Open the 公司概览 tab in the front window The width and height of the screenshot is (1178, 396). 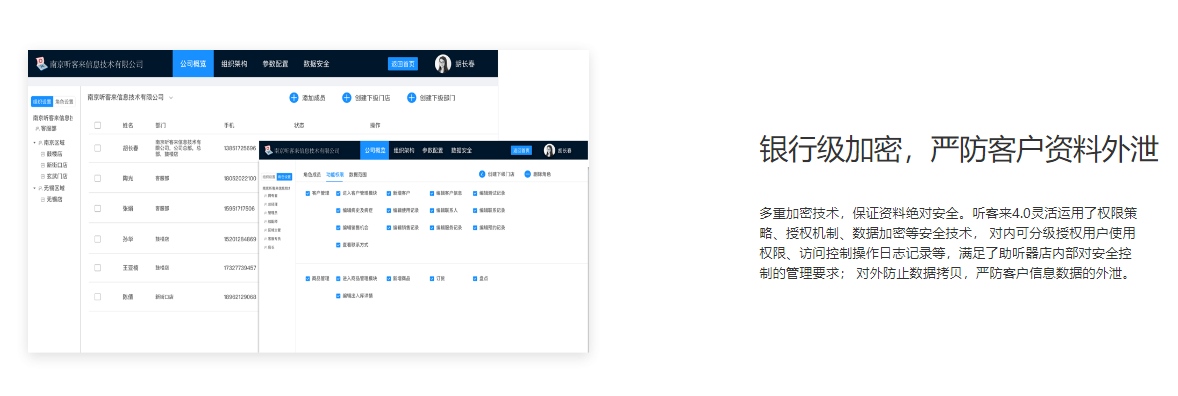point(375,150)
